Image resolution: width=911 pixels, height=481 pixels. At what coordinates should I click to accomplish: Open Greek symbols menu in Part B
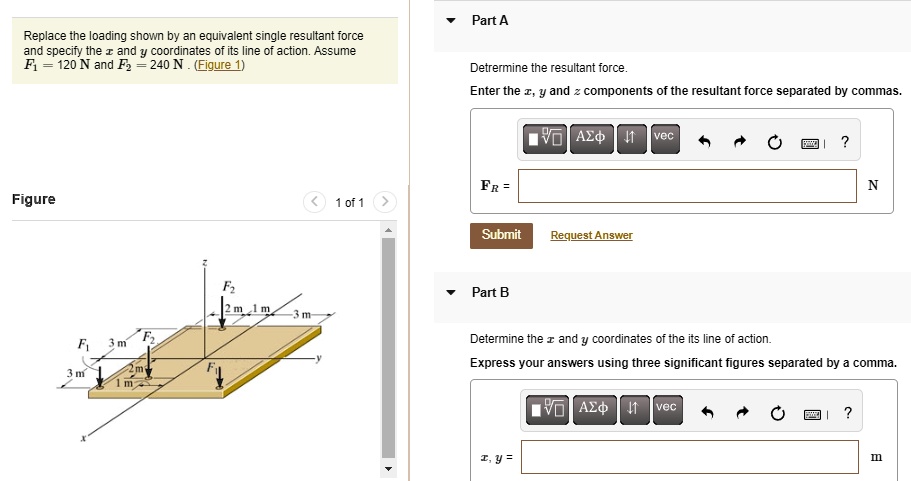point(594,410)
